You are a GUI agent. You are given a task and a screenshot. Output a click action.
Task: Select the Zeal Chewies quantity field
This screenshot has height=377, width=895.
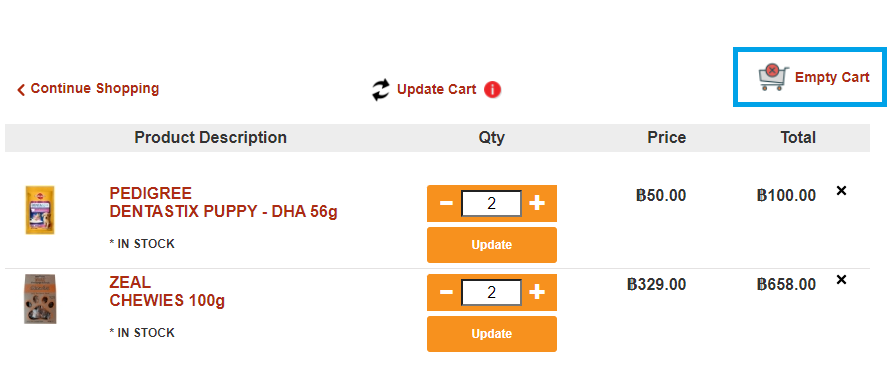coord(491,292)
